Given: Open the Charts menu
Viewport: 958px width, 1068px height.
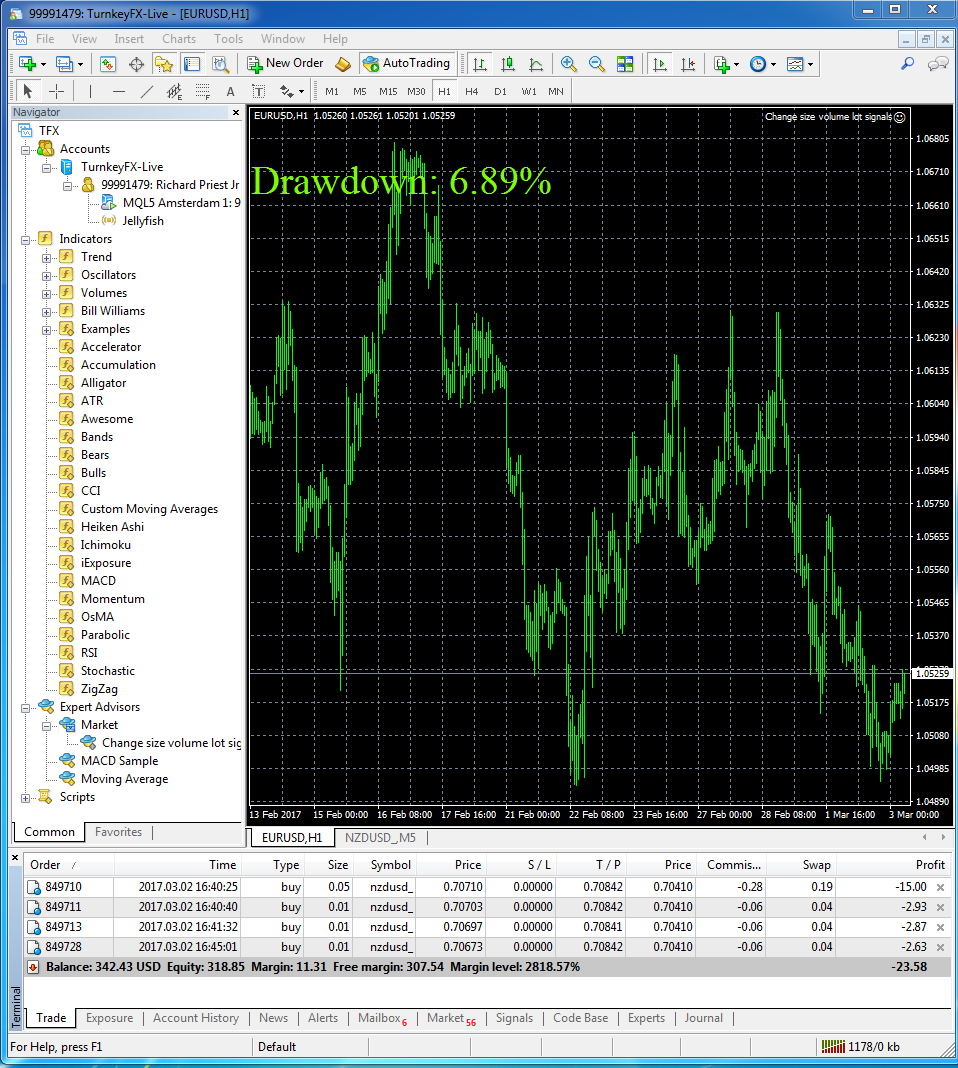Looking at the screenshot, I should coord(179,39).
